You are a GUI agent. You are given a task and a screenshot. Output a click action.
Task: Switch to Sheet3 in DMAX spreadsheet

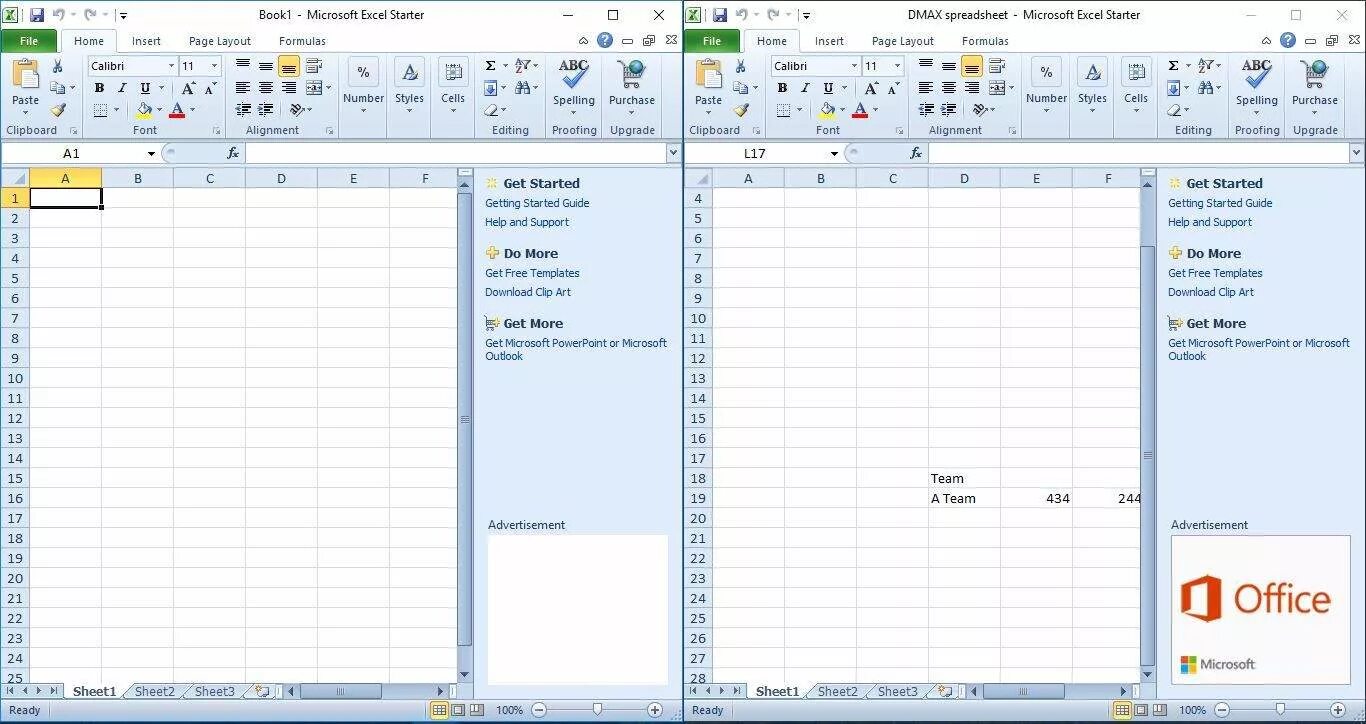point(897,691)
